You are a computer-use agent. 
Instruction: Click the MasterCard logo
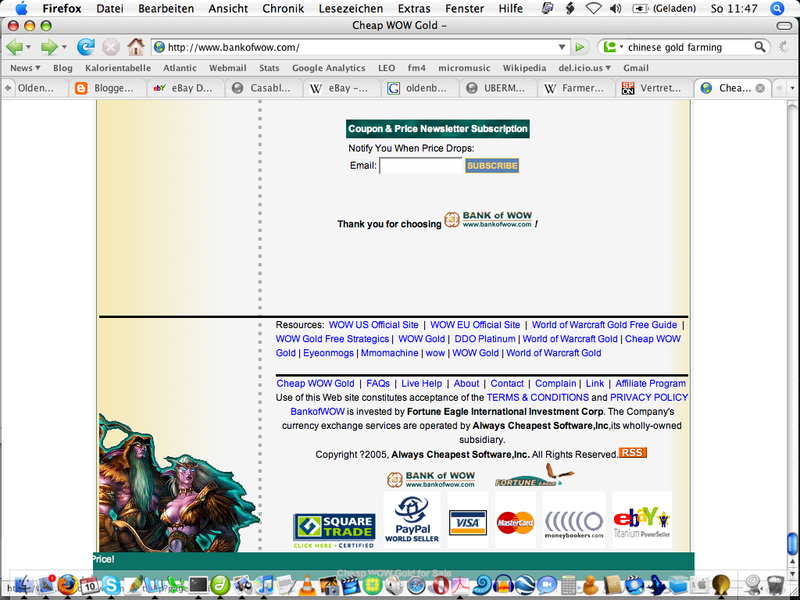(x=515, y=522)
